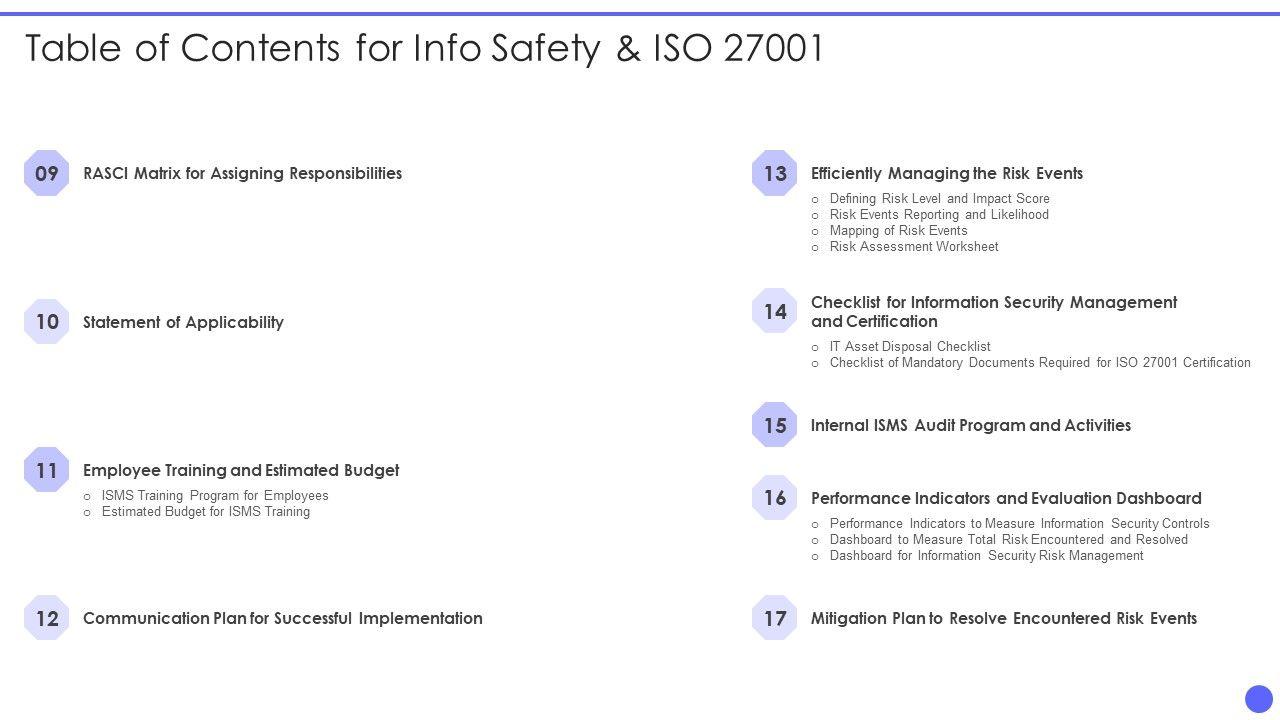The image size is (1280, 720).
Task: Click the number 15 octagon badge
Action: [x=775, y=425]
